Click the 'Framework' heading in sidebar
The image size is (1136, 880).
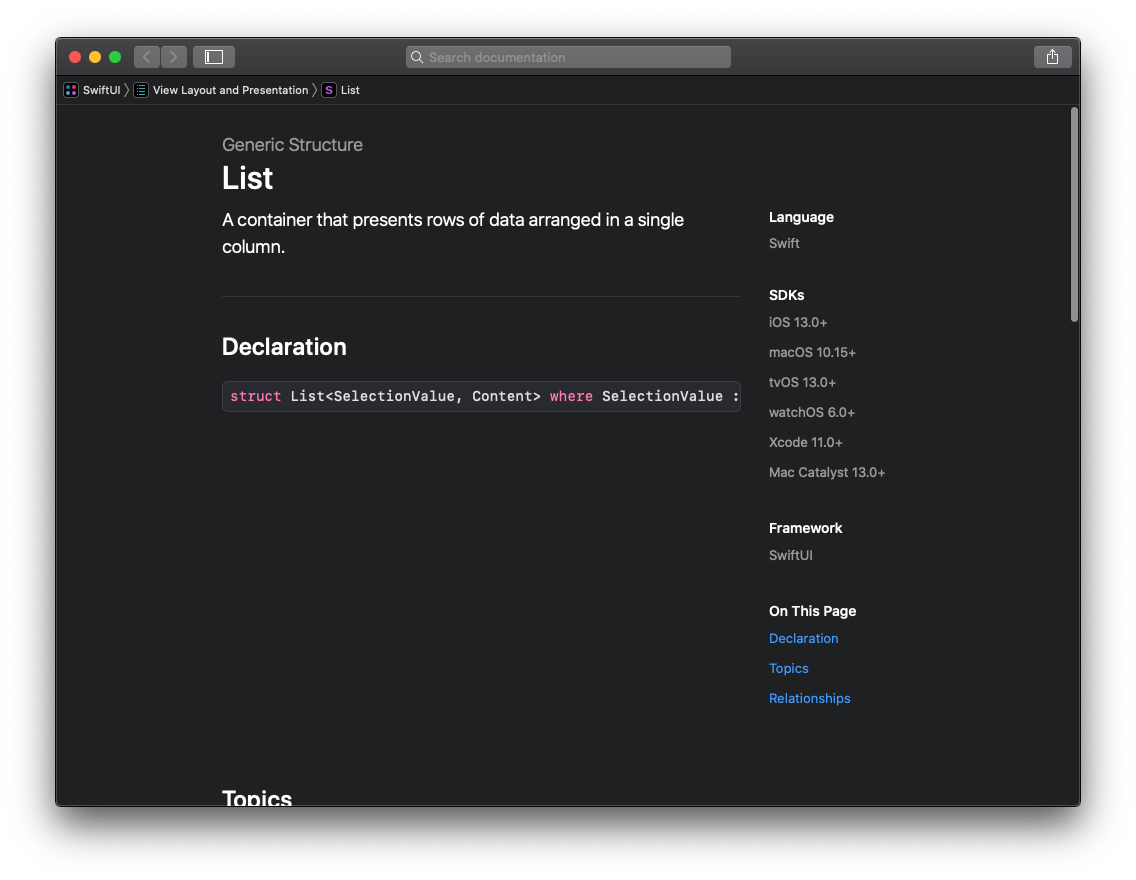(x=805, y=528)
